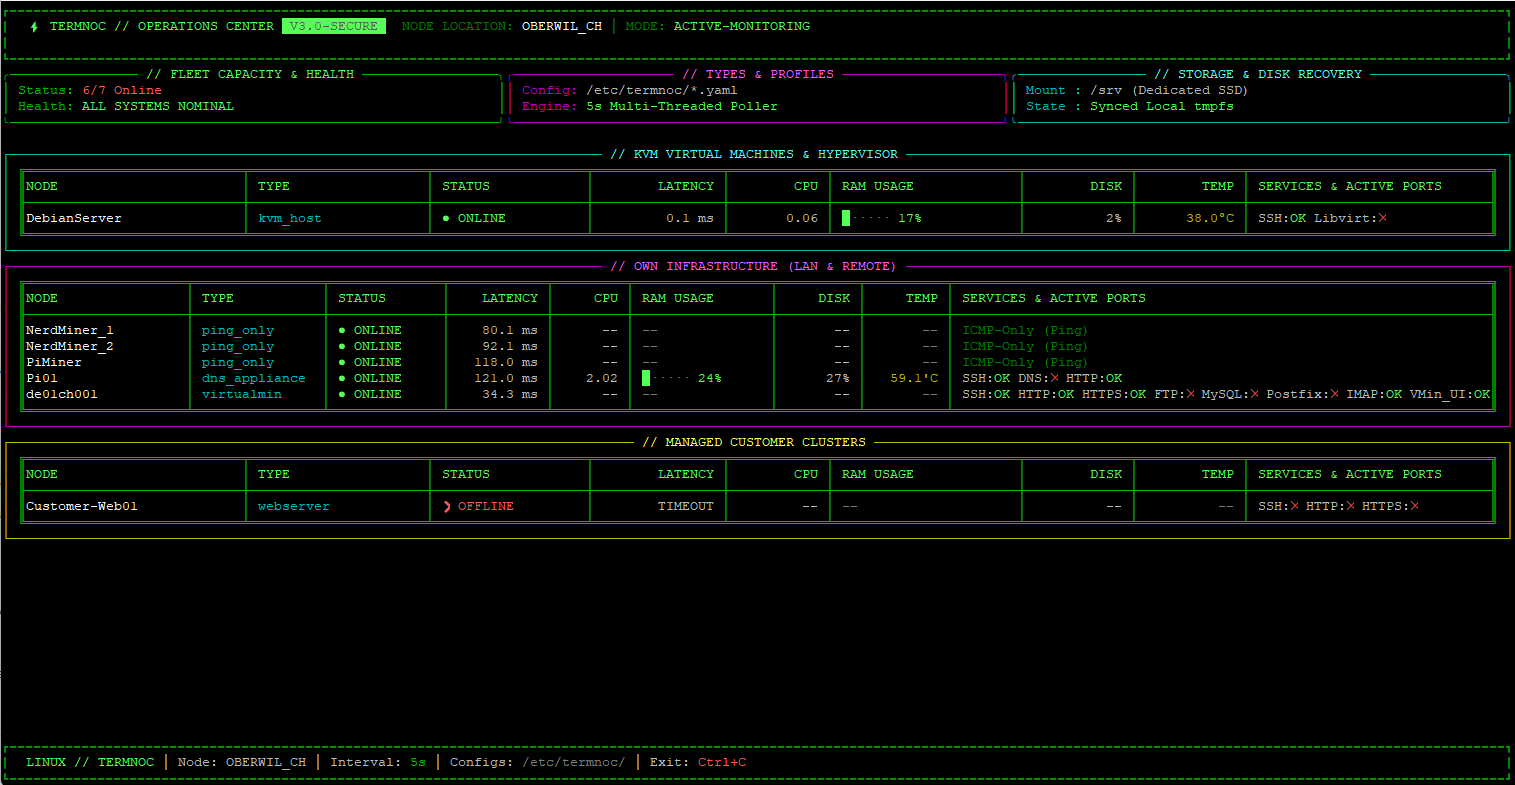This screenshot has height=785, width=1515.
Task: Click the OBERWIL_CH node location in header
Action: pos(562,26)
